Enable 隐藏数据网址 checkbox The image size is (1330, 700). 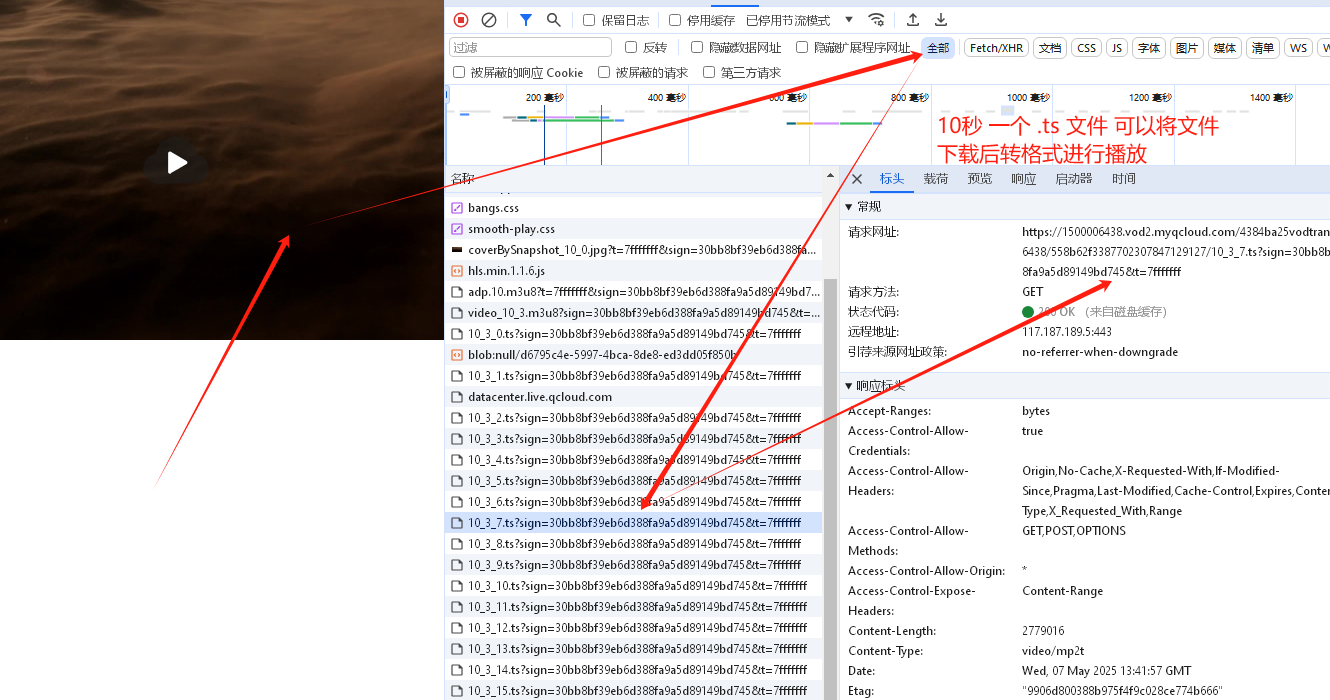click(x=697, y=47)
